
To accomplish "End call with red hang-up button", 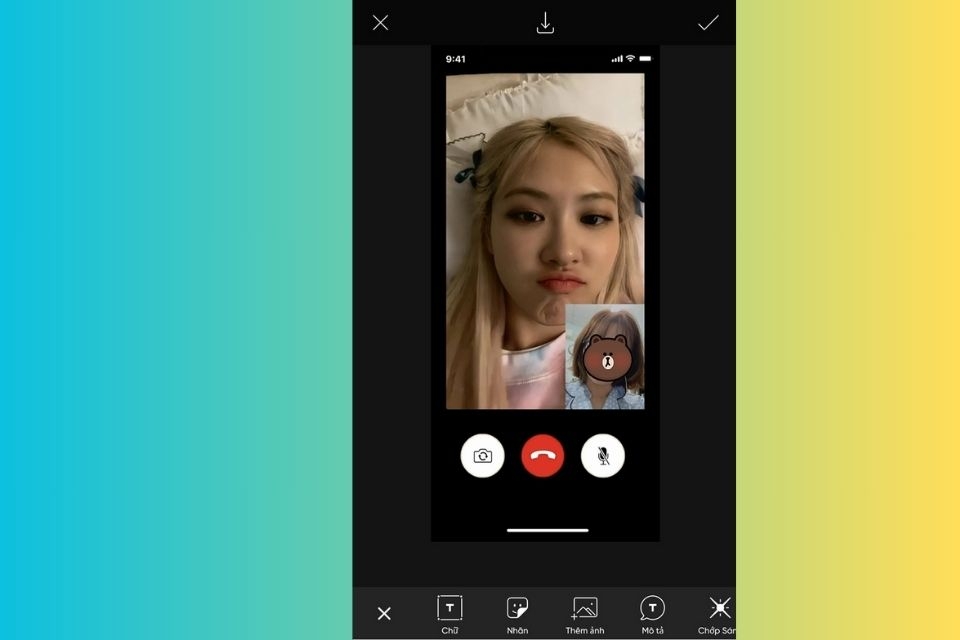I will click(542, 456).
